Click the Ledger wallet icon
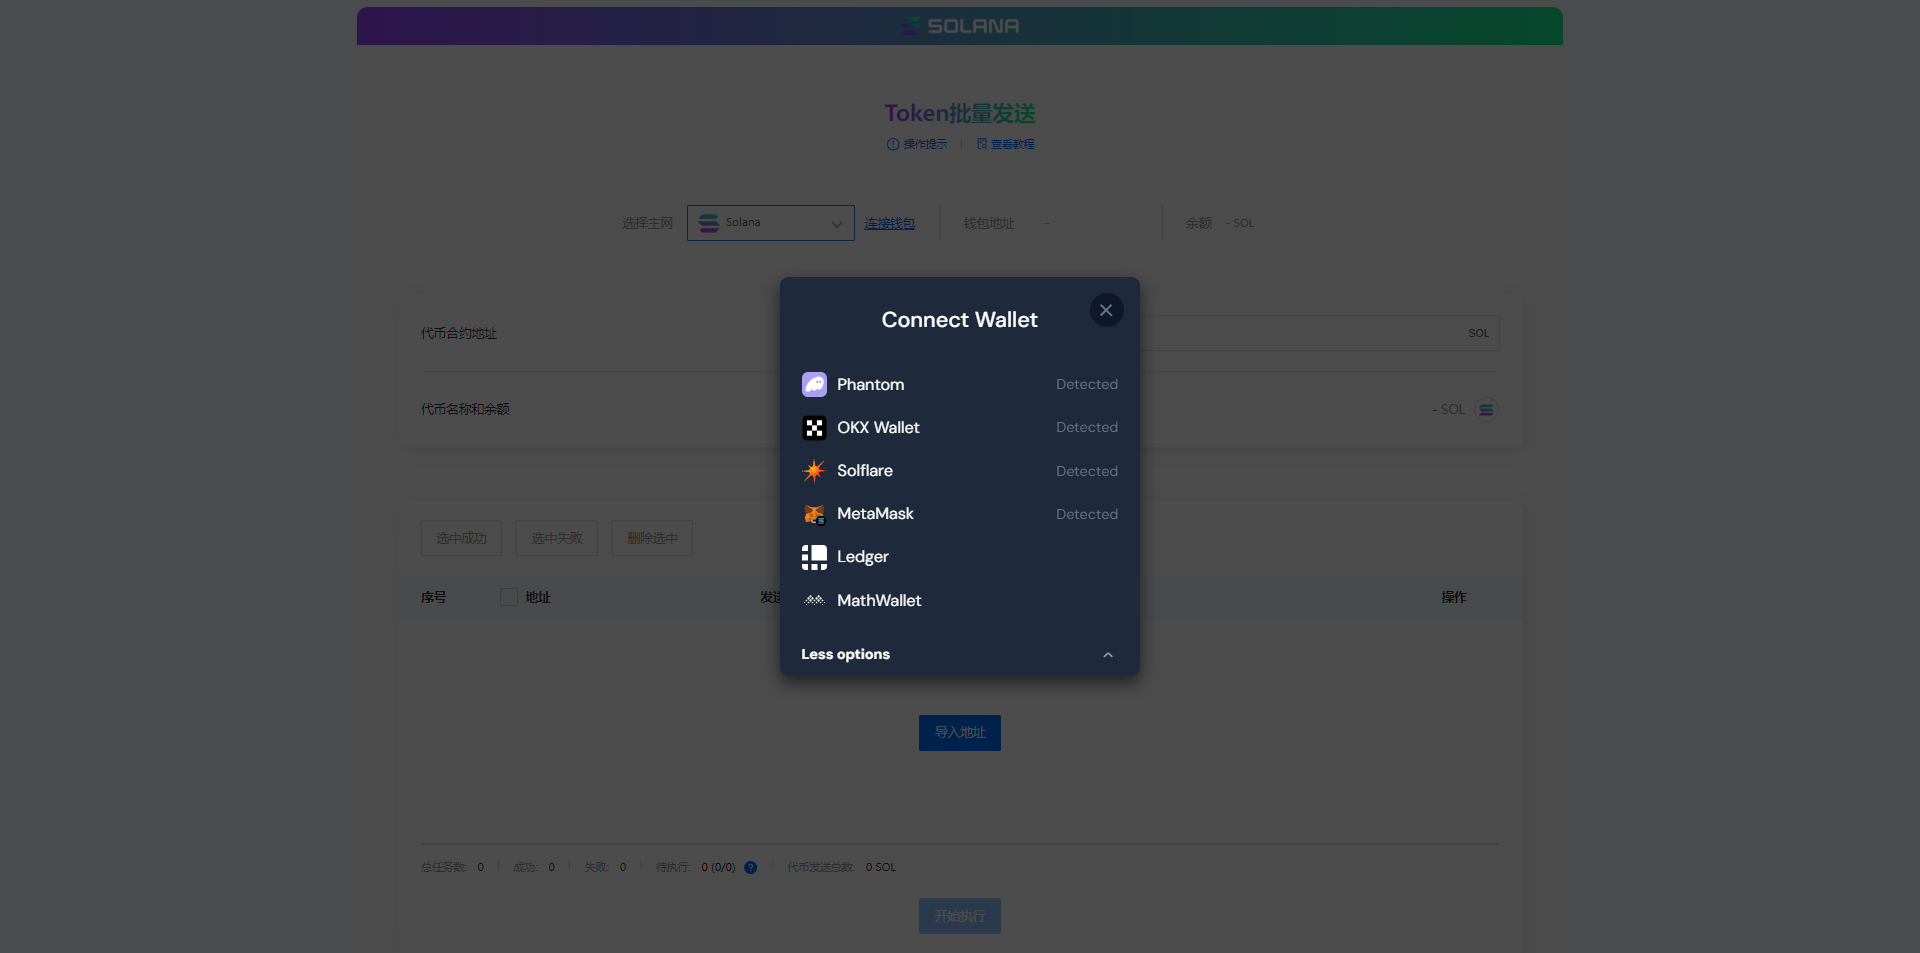 coord(814,557)
